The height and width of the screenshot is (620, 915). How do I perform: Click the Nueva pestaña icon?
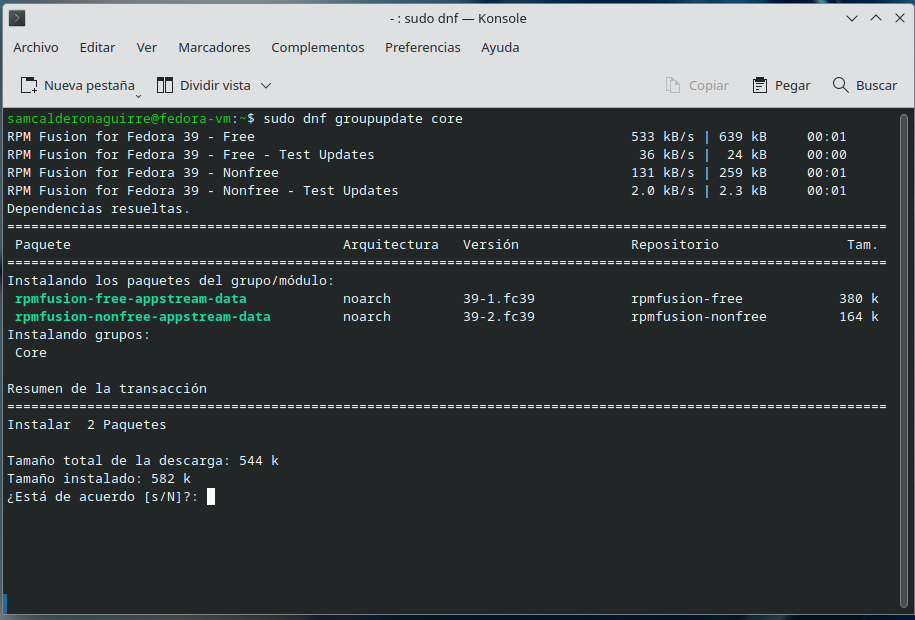point(29,86)
